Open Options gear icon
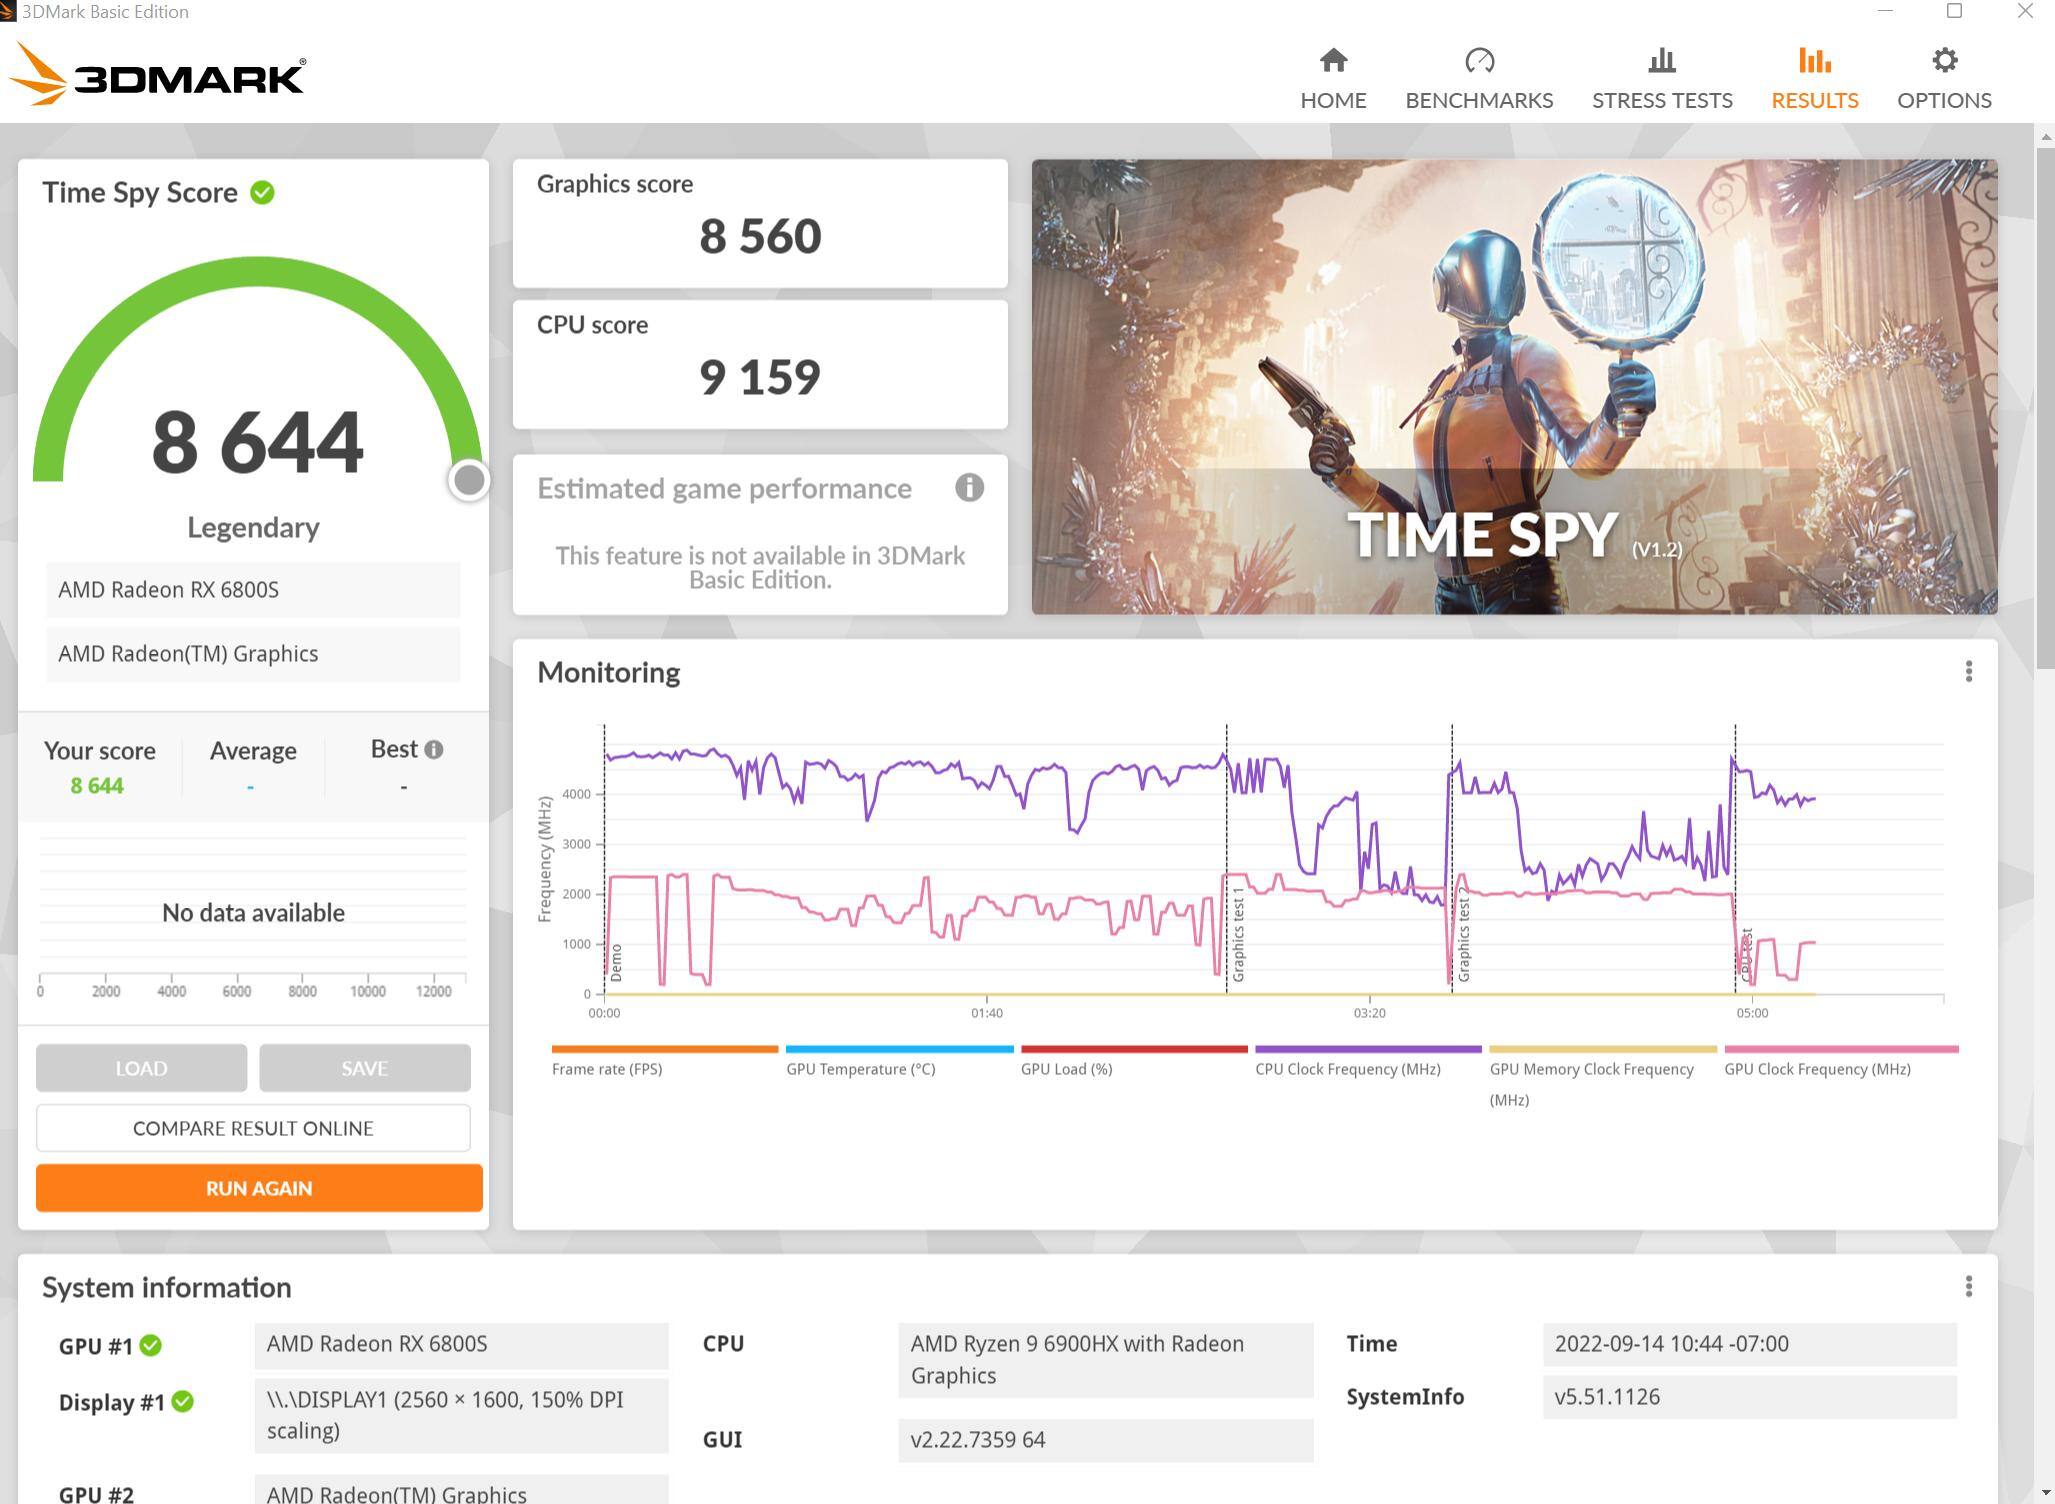The image size is (2055, 1504). pos(1943,62)
